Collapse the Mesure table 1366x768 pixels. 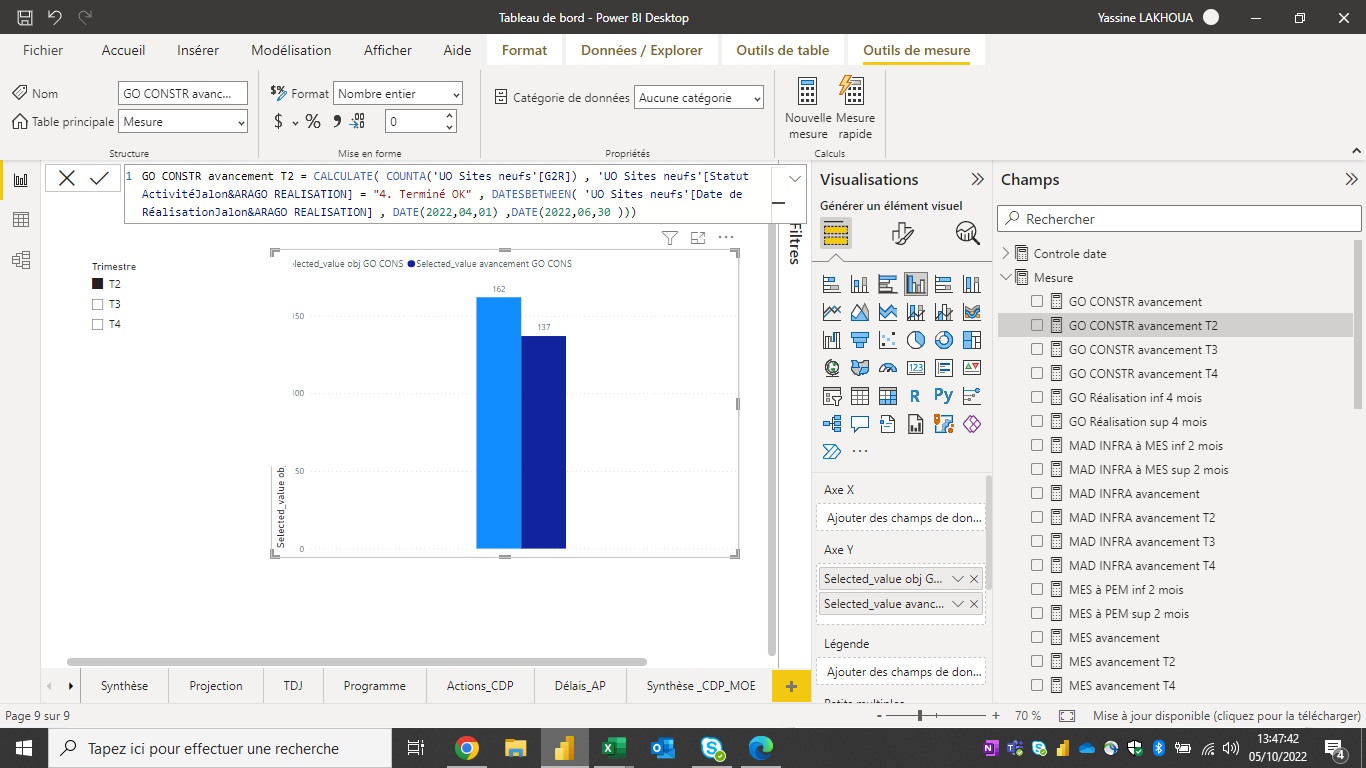1006,278
